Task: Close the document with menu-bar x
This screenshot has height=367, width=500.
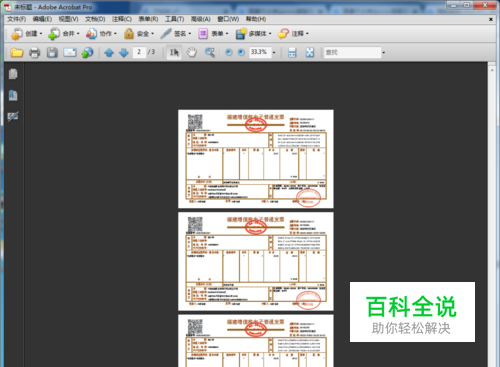Action: coord(491,19)
